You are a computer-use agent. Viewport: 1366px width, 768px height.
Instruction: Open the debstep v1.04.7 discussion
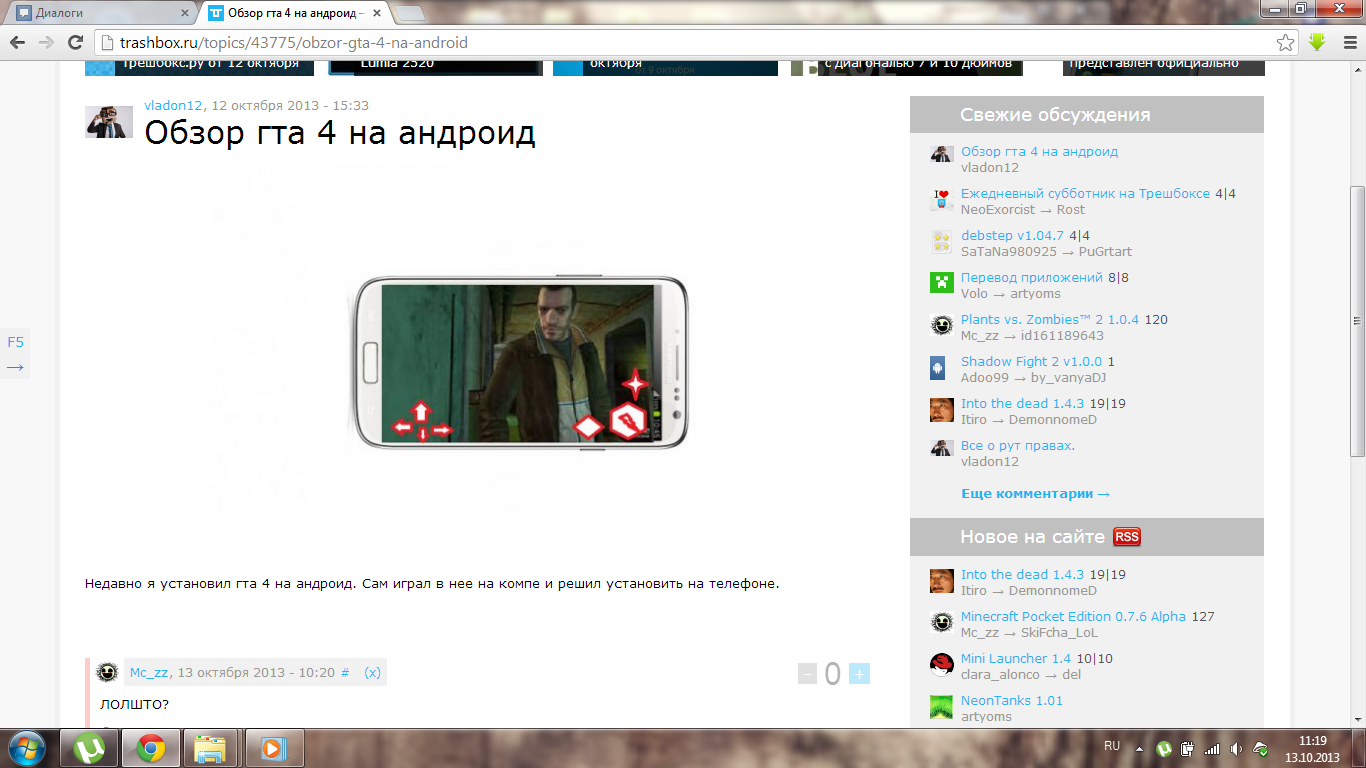1012,235
